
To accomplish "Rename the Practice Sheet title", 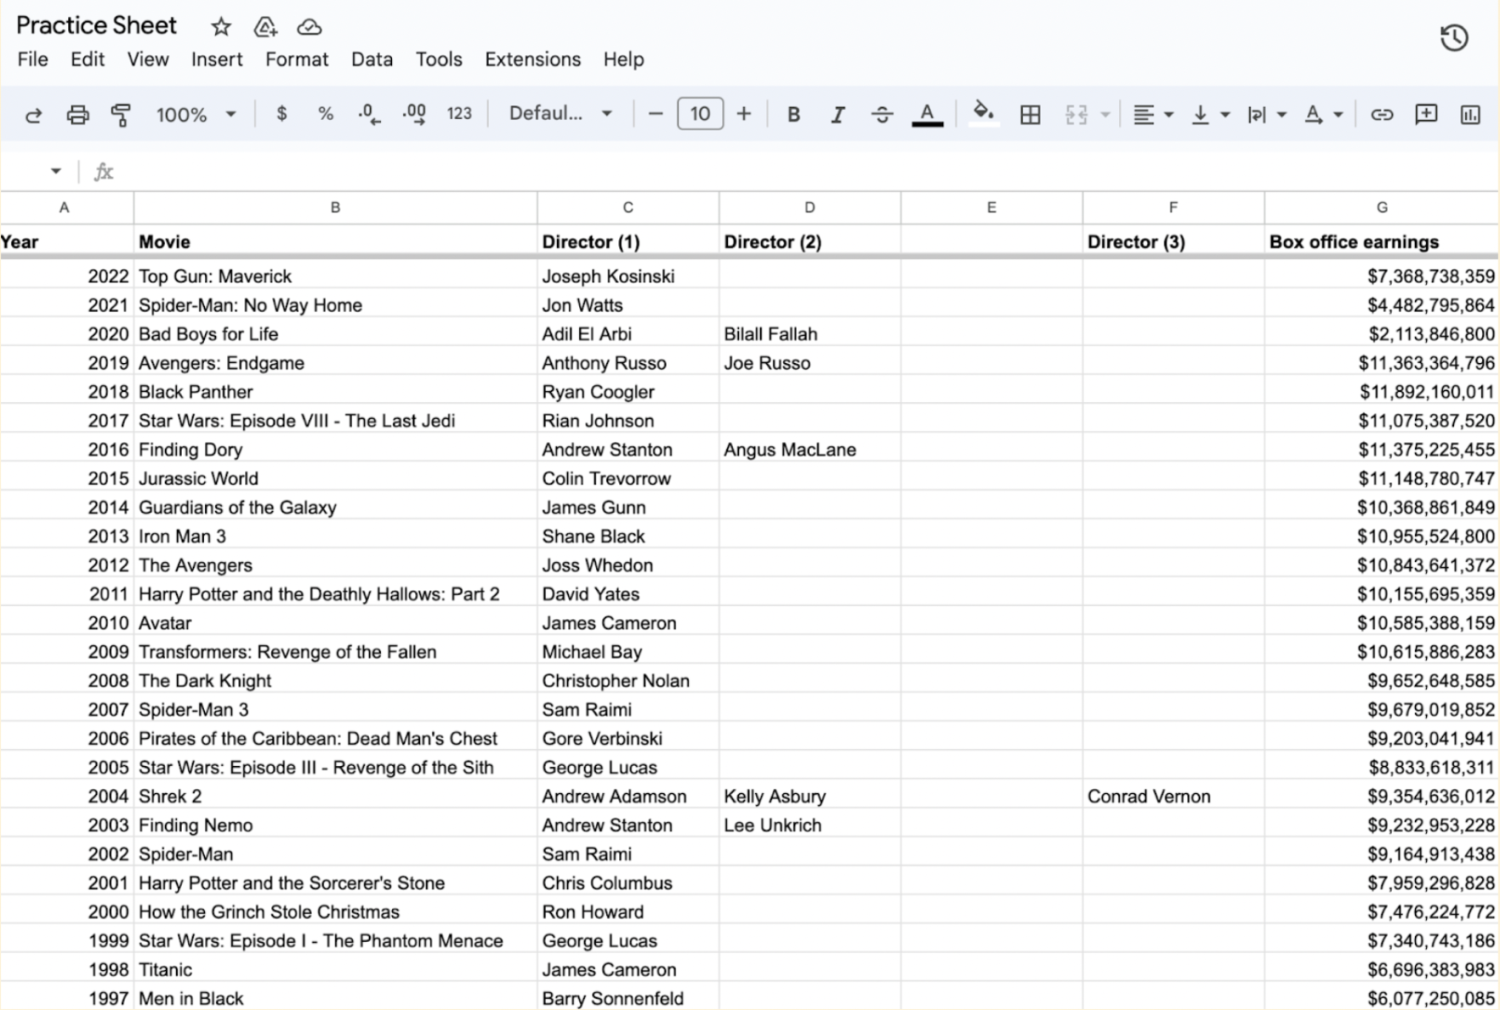I will click(x=96, y=25).
